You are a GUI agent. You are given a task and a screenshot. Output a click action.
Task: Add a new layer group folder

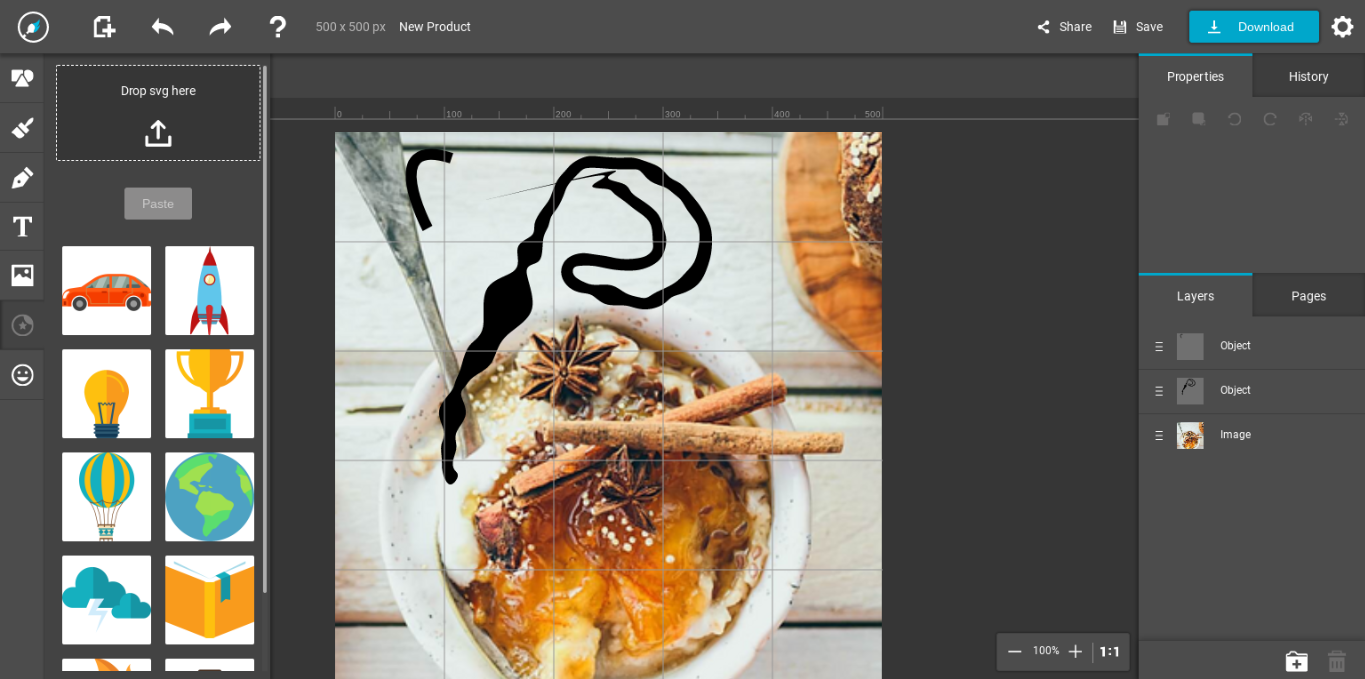tap(1296, 661)
